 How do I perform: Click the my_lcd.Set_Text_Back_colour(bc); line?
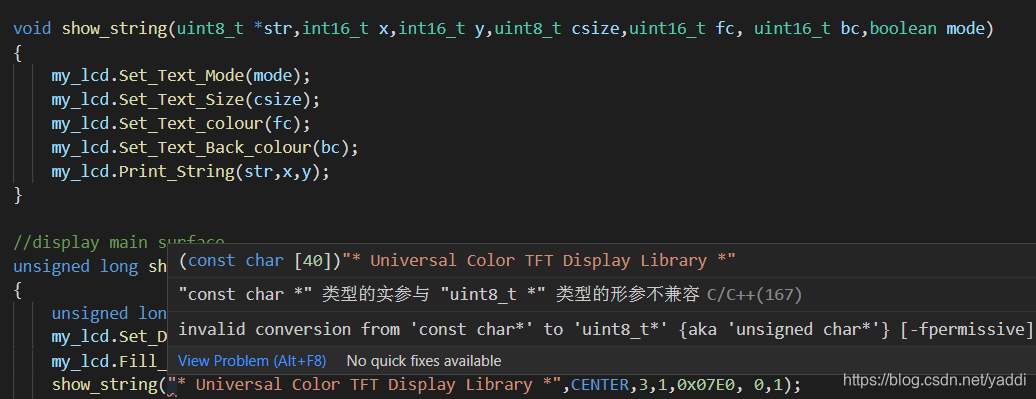pos(205,147)
